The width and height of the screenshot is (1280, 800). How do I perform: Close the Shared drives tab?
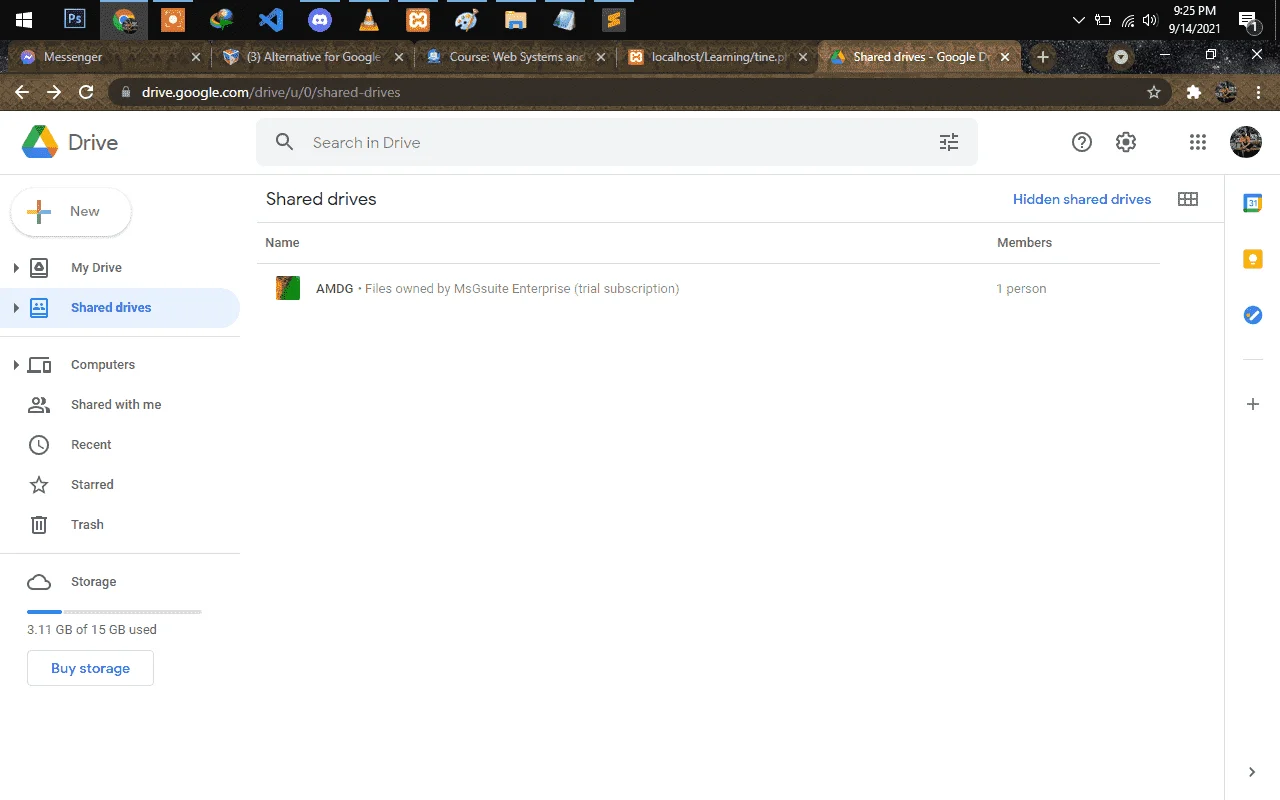(1005, 57)
